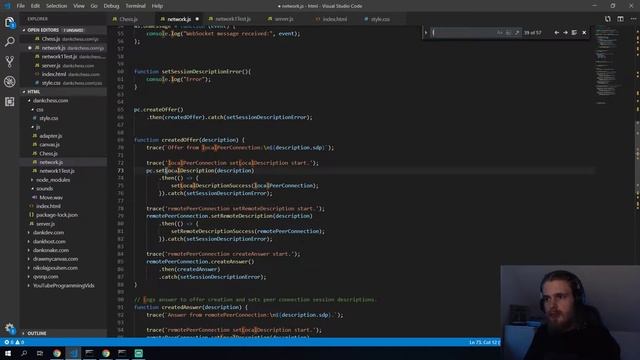Screen dimensions: 640x360
Task: Expand the node_modules folder
Action: point(53,180)
